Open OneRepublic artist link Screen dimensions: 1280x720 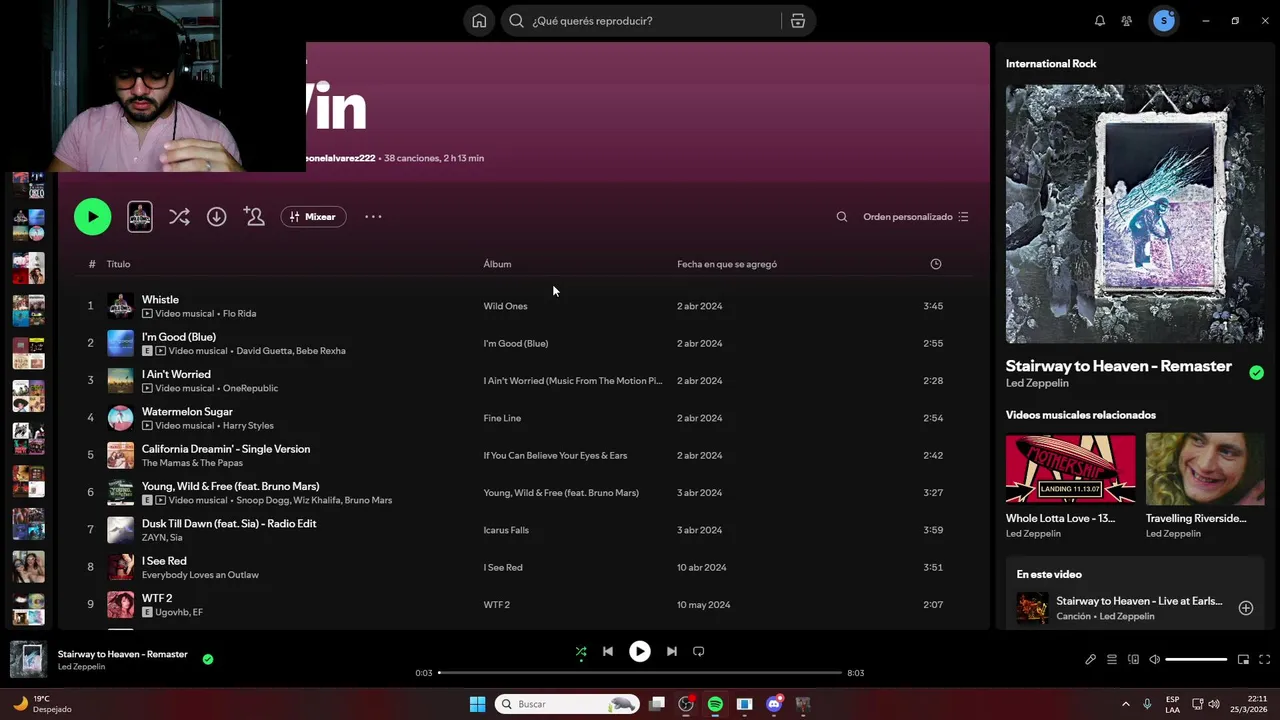[250, 388]
